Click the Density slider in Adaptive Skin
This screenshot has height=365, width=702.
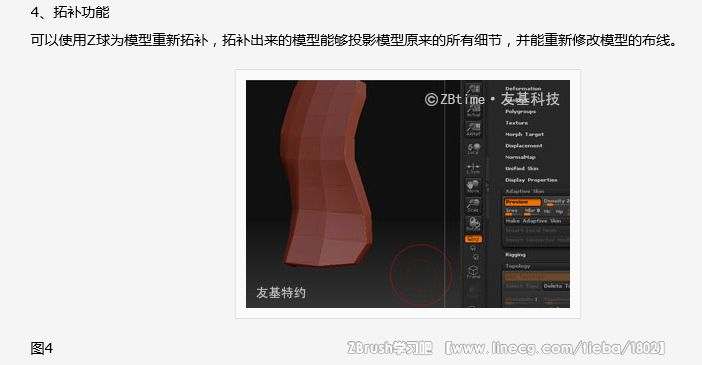(x=556, y=202)
